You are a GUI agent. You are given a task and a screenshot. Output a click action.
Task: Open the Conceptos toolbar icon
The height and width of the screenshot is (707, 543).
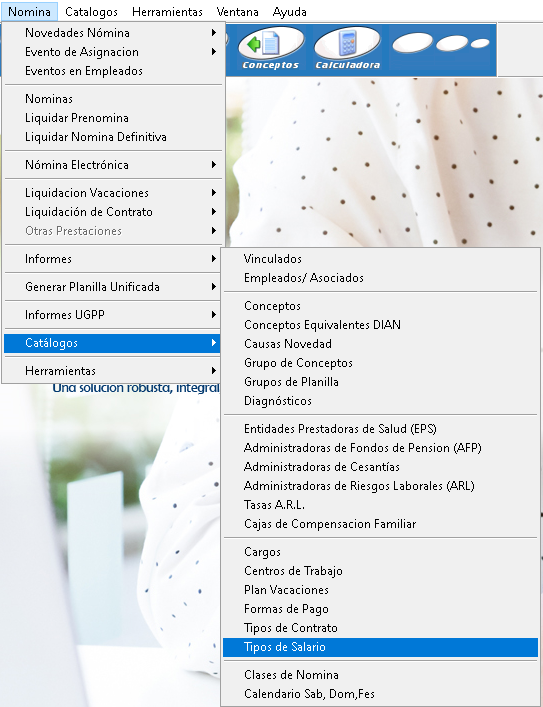pyautogui.click(x=271, y=49)
